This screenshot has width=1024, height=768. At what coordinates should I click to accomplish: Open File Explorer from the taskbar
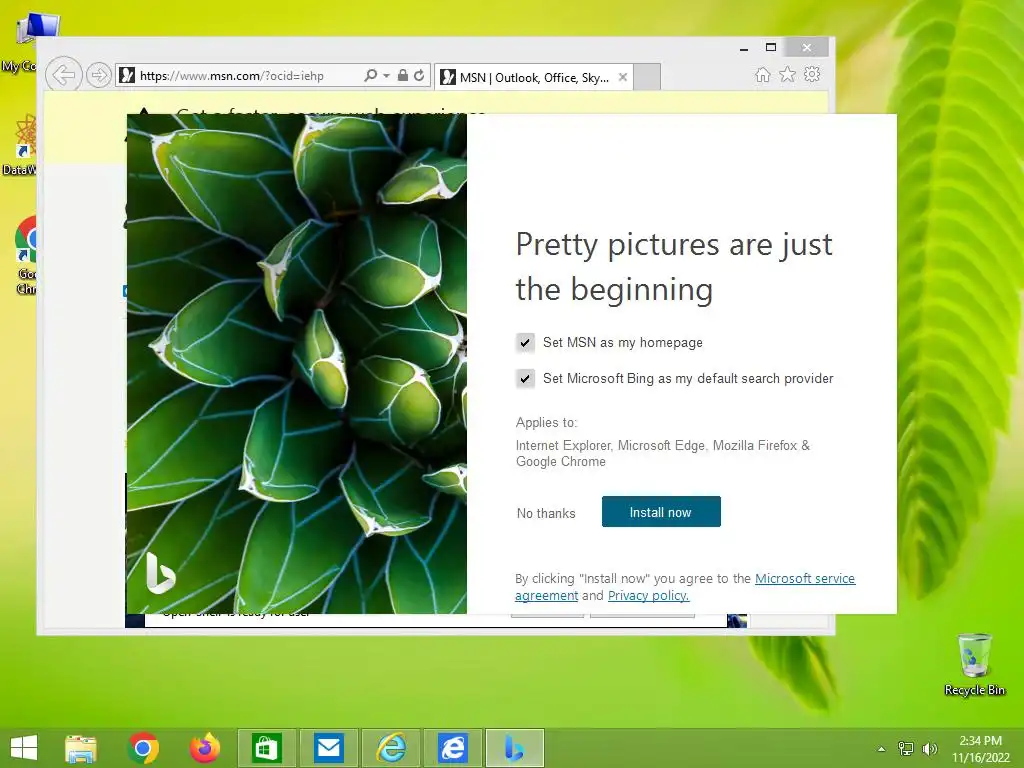click(x=81, y=748)
